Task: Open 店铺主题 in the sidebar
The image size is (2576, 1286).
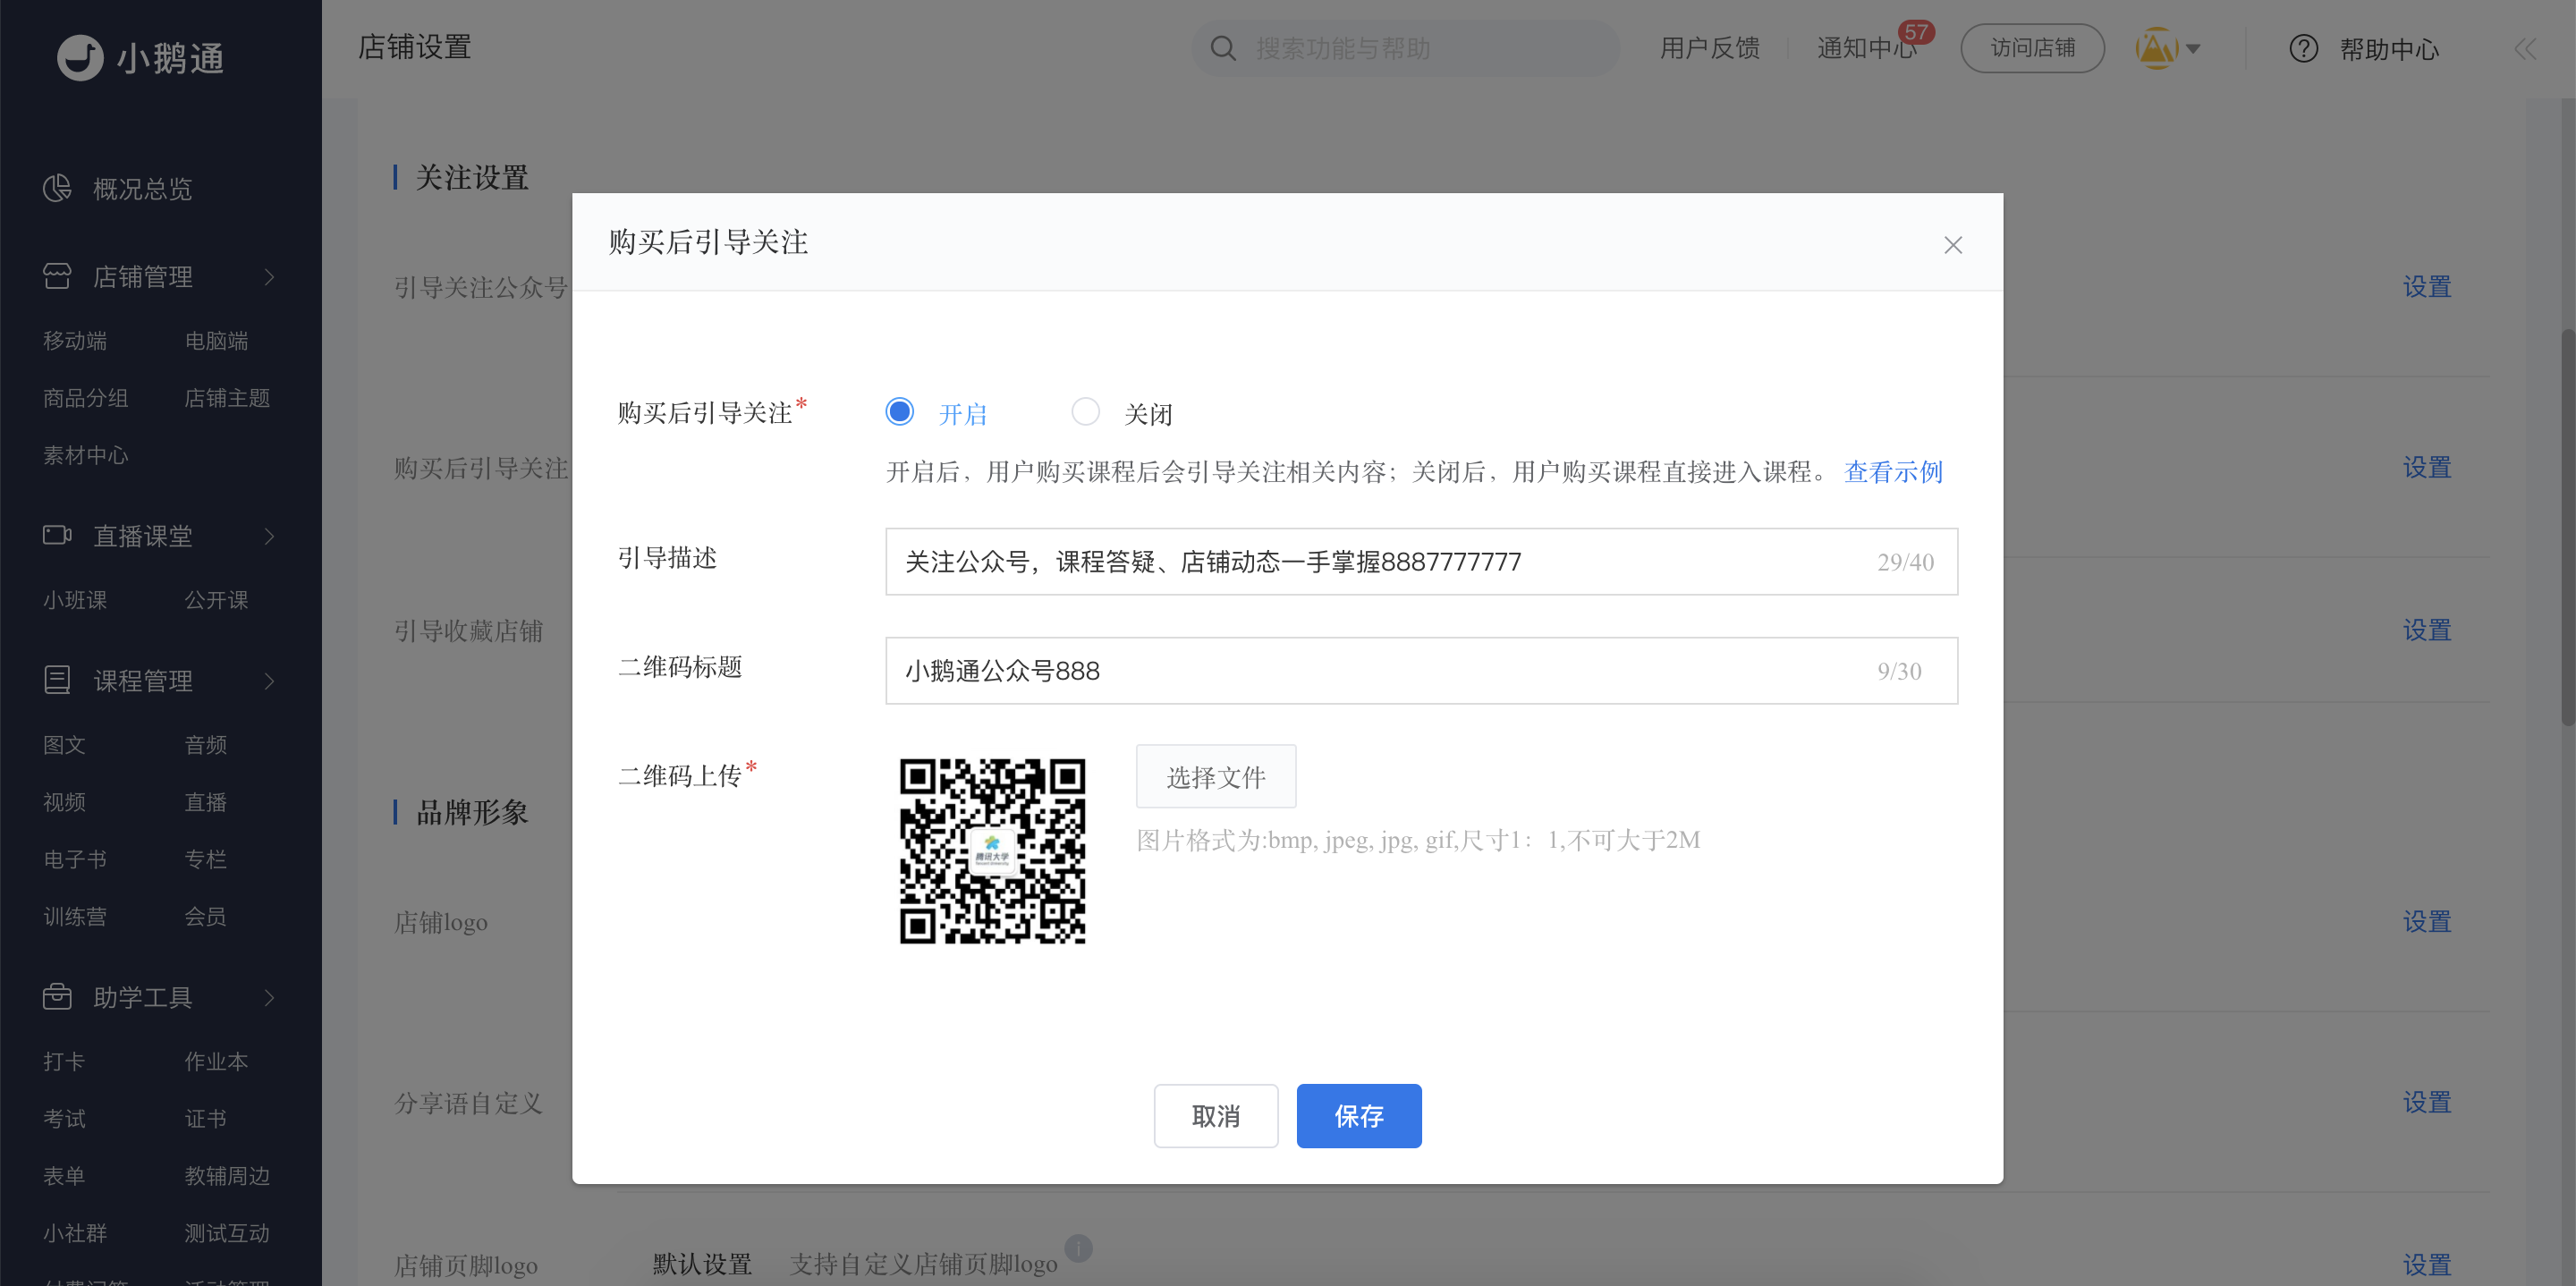Action: [227, 398]
